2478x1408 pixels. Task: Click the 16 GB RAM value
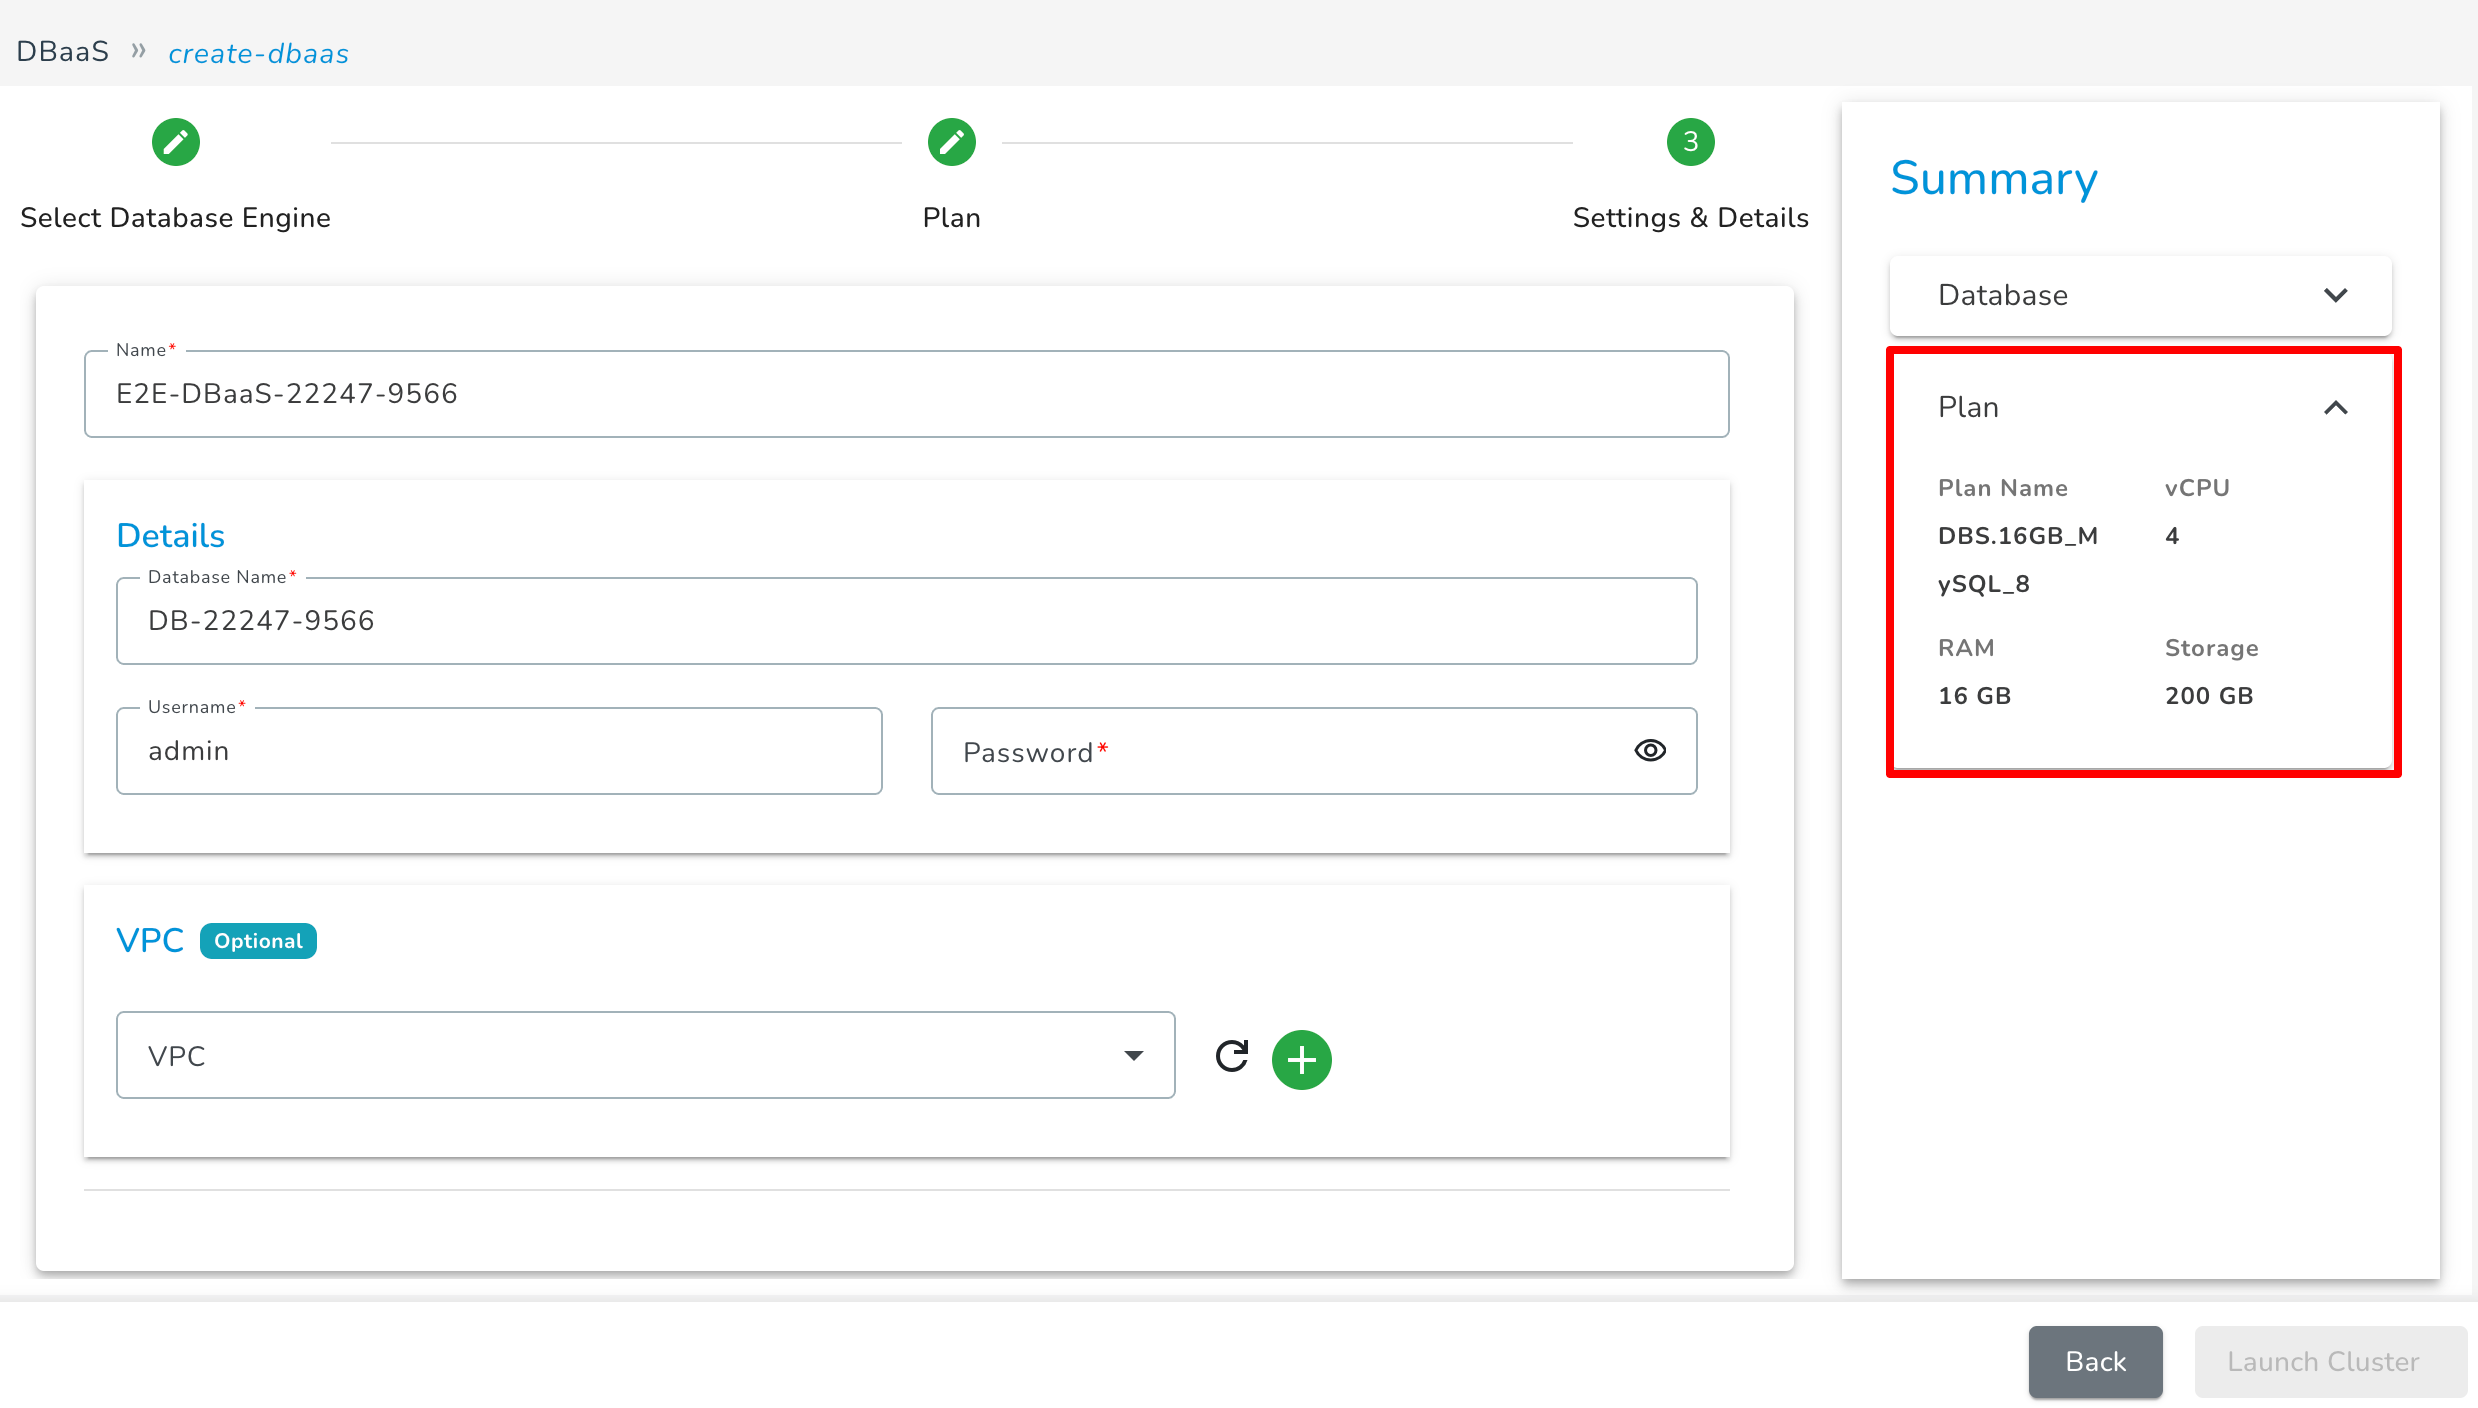[1975, 696]
